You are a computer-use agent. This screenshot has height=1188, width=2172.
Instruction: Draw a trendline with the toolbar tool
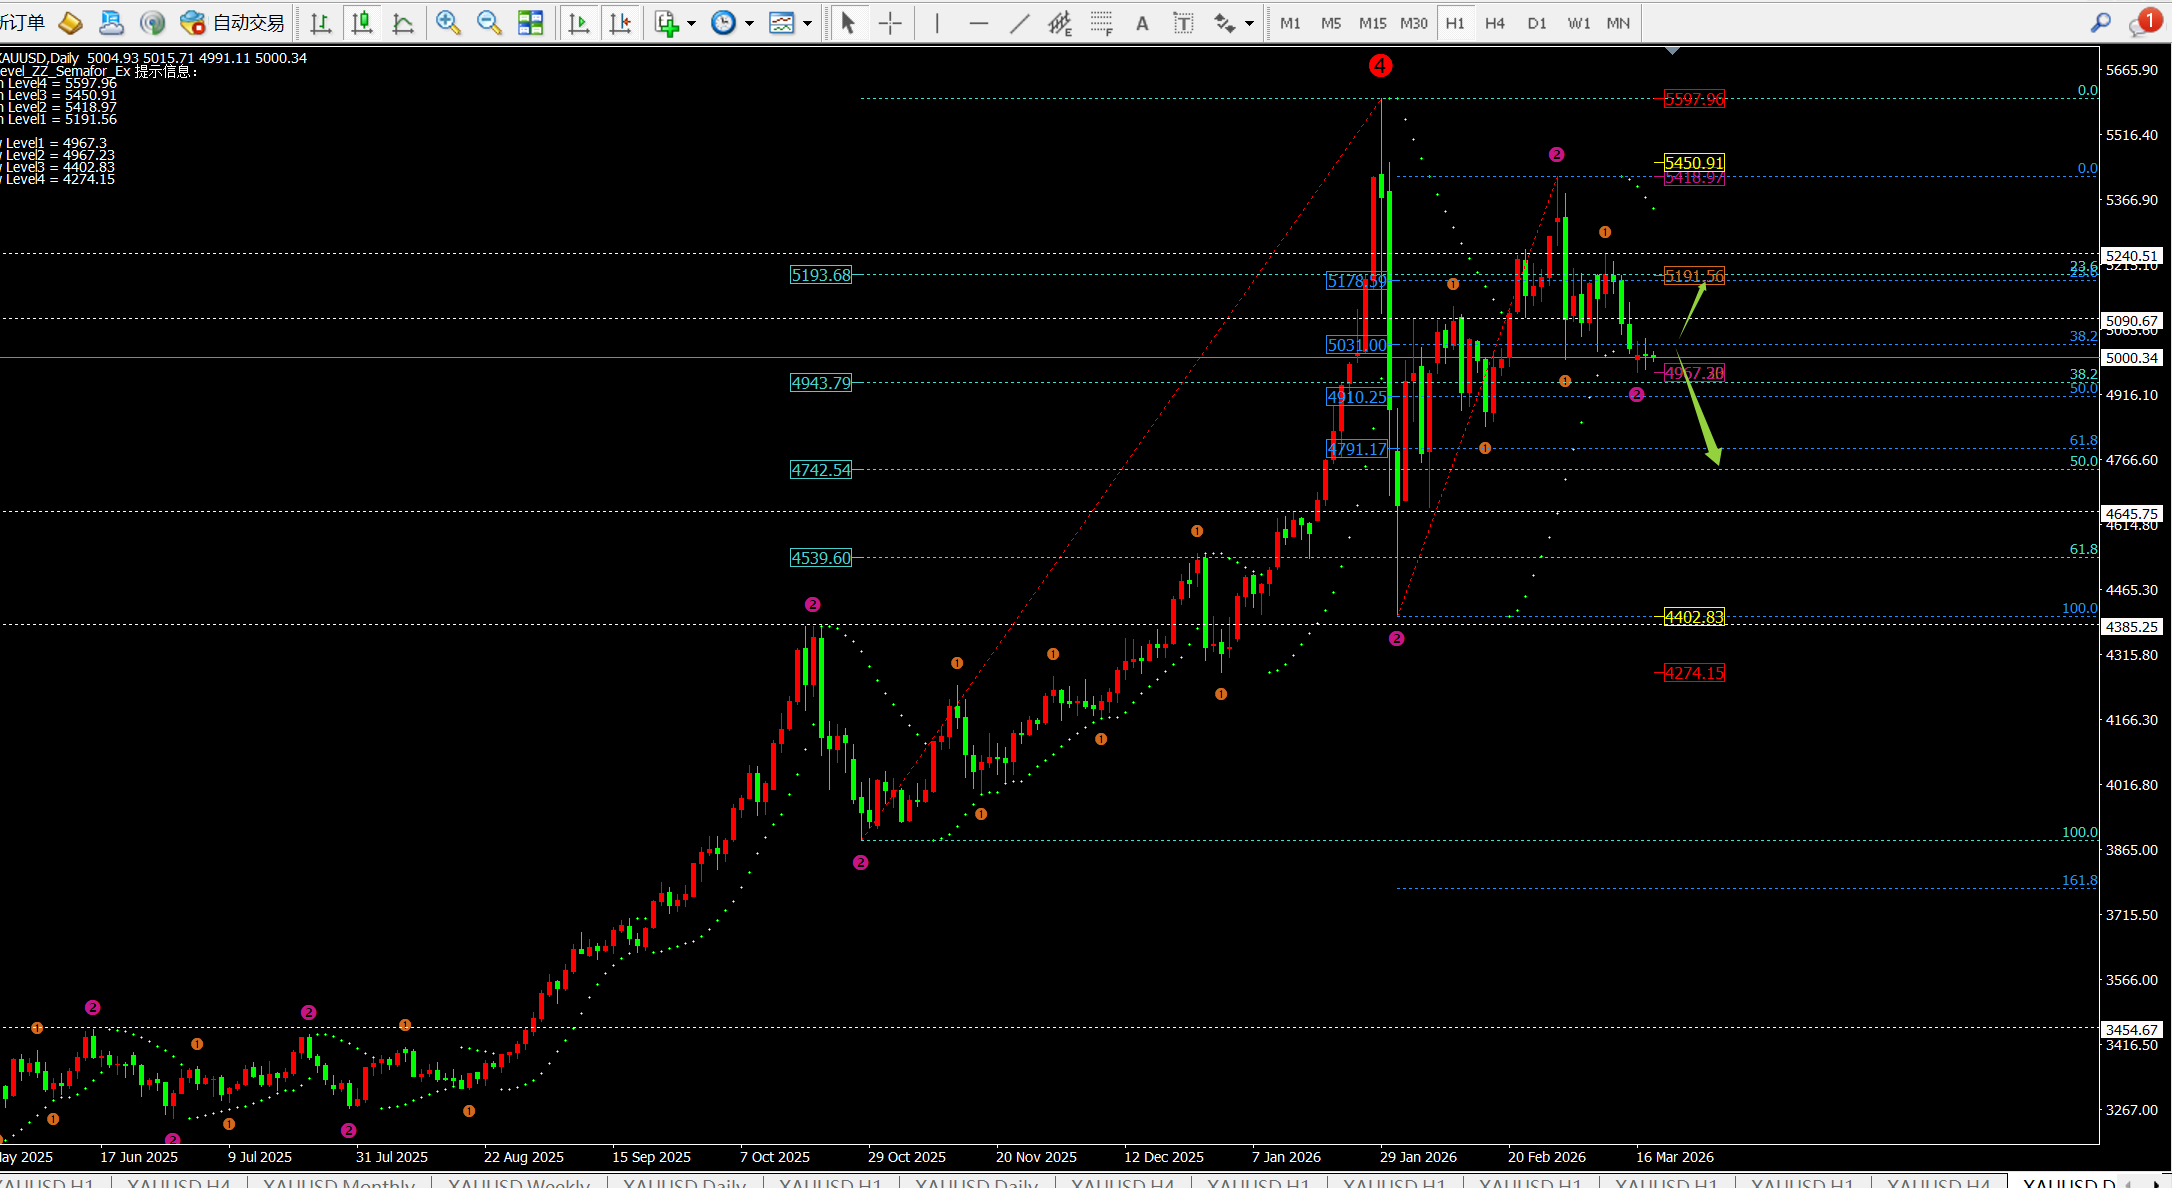point(1019,23)
